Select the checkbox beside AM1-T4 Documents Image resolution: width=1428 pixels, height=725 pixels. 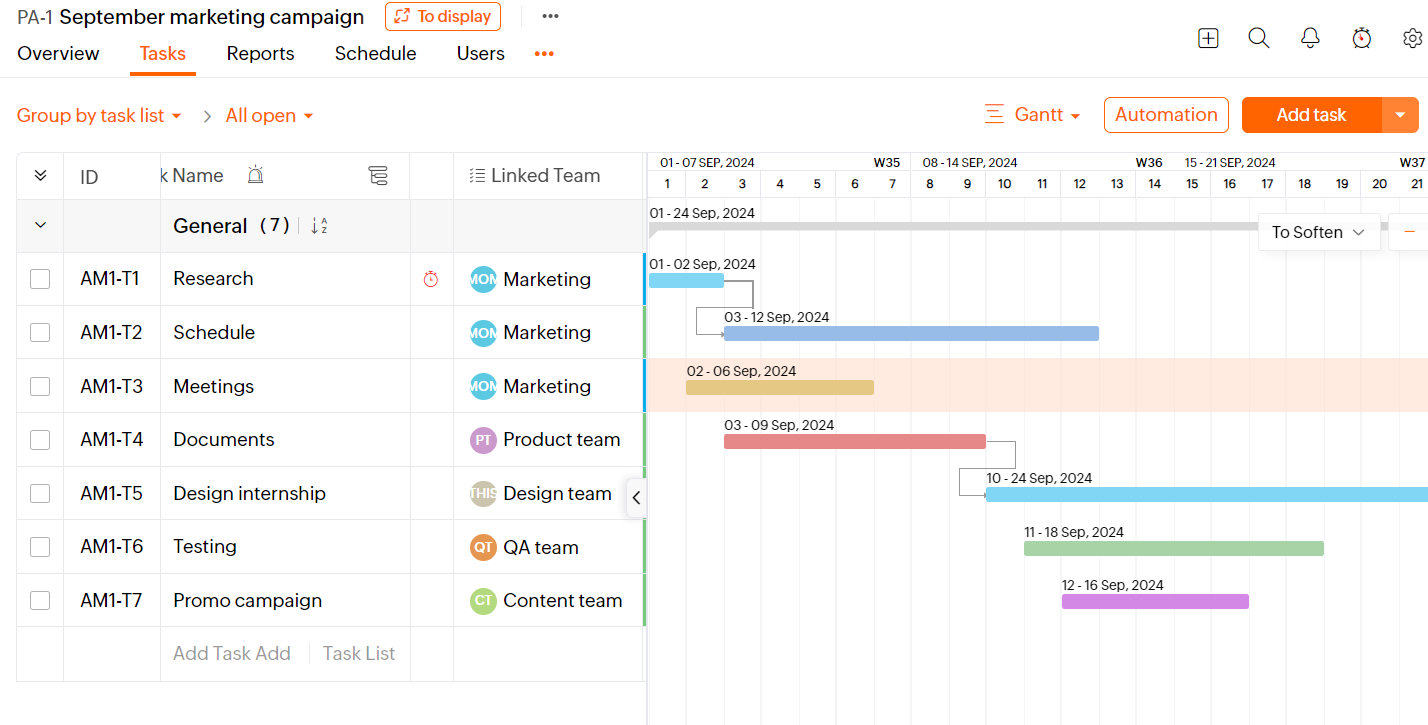click(39, 439)
